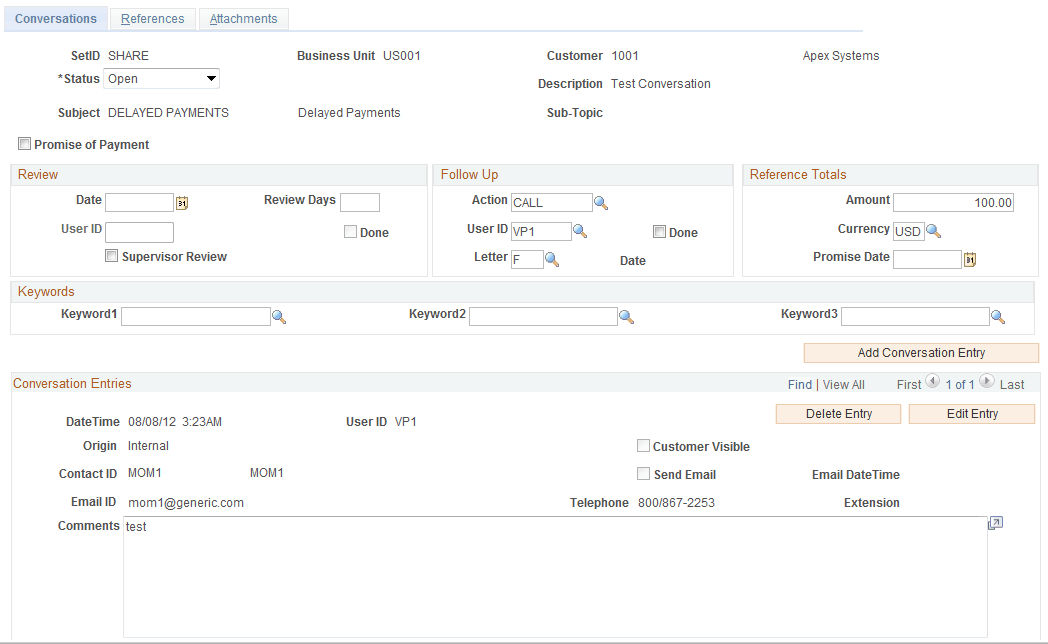Toggle the Customer Visible checkbox

pos(643,446)
